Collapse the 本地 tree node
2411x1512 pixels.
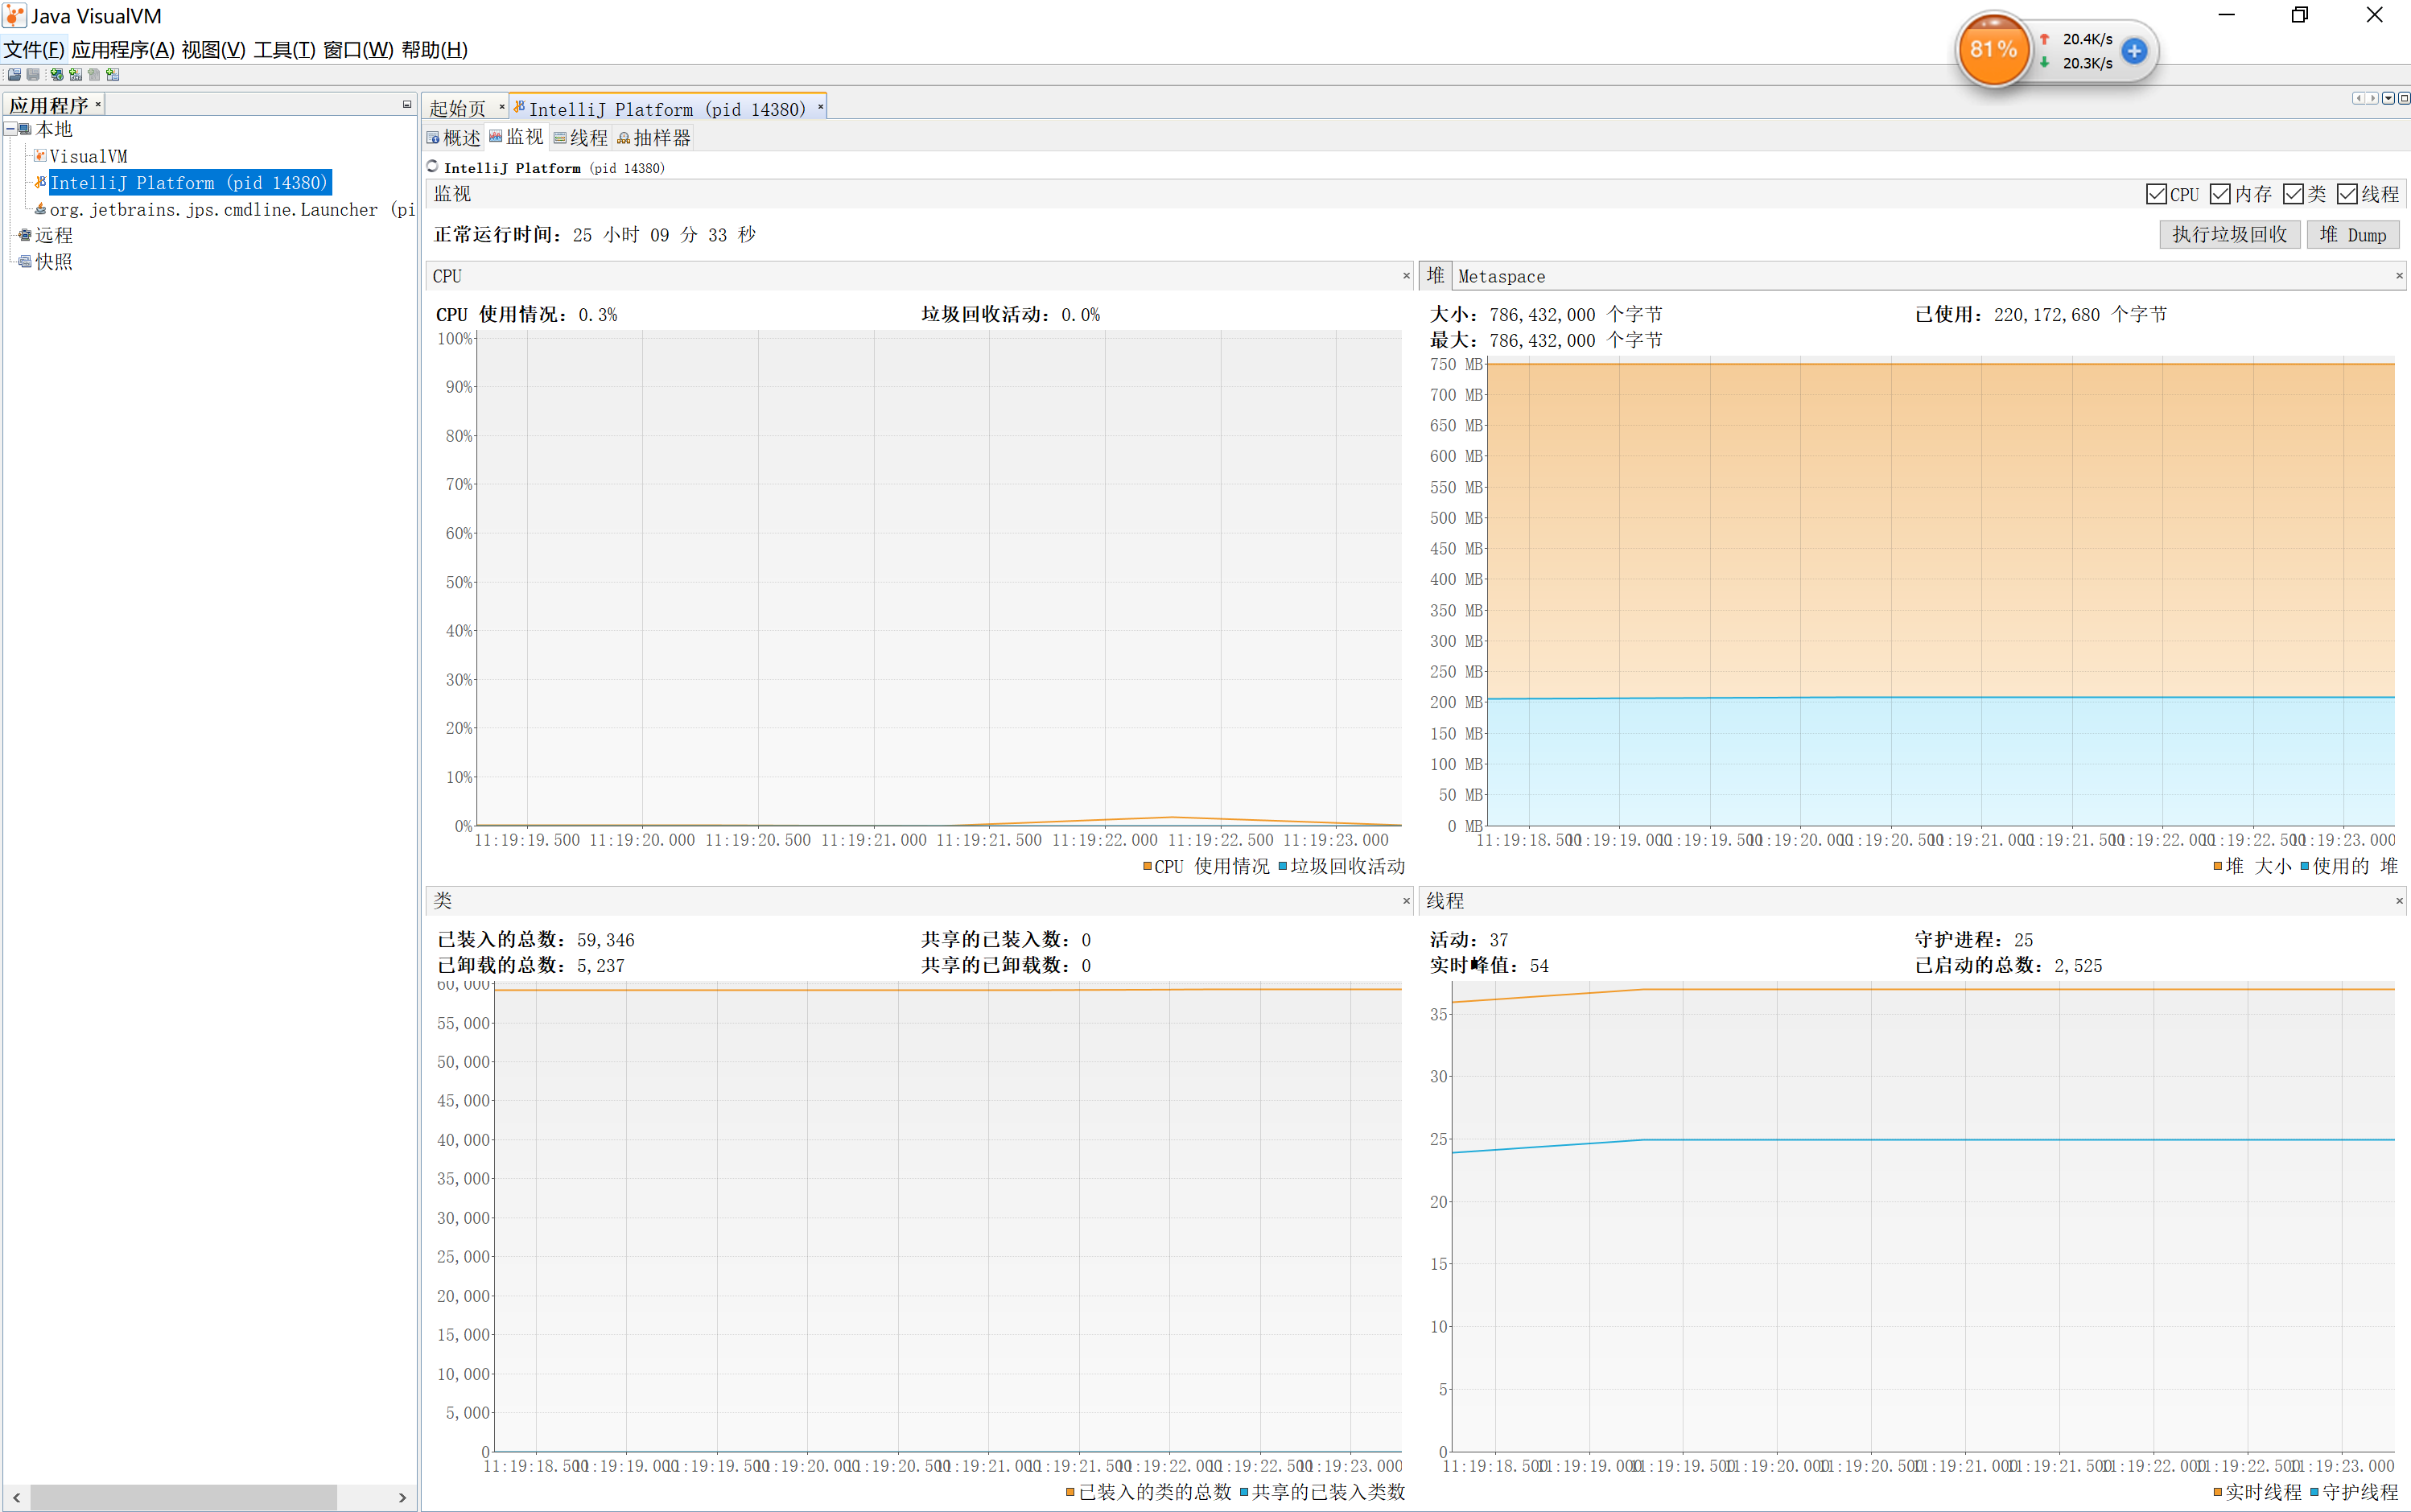(10, 129)
